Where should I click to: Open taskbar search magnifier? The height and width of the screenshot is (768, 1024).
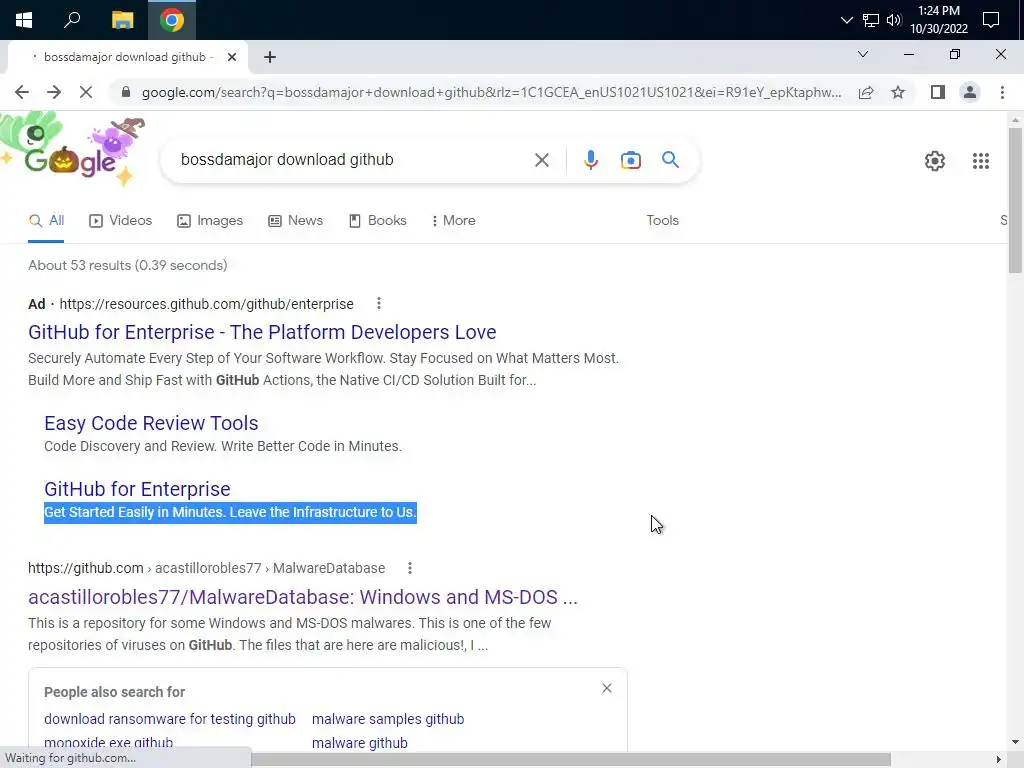coord(72,20)
